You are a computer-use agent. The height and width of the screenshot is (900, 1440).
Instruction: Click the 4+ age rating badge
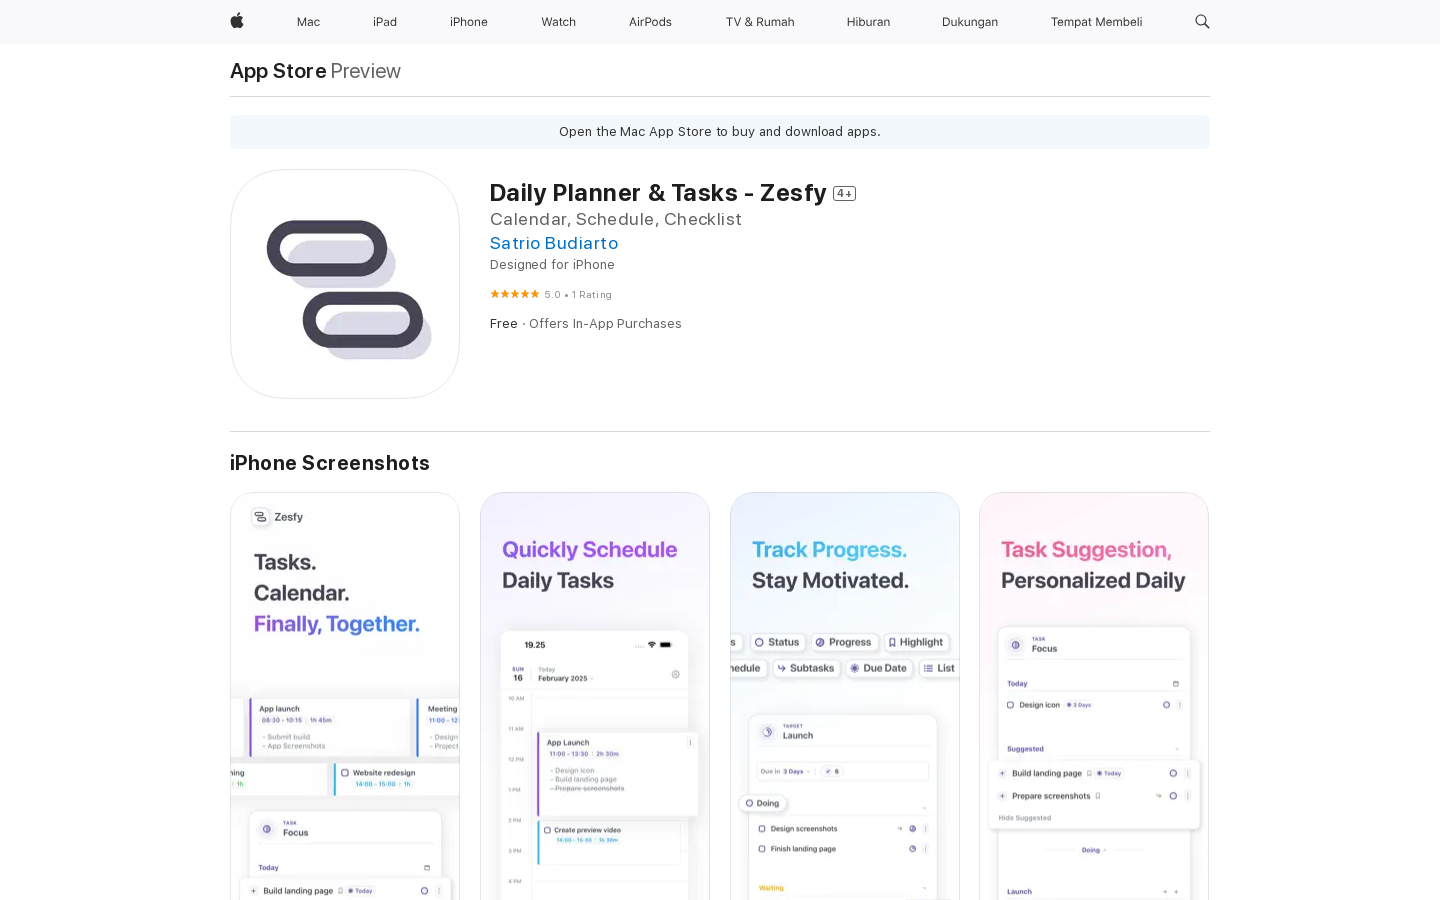[845, 194]
